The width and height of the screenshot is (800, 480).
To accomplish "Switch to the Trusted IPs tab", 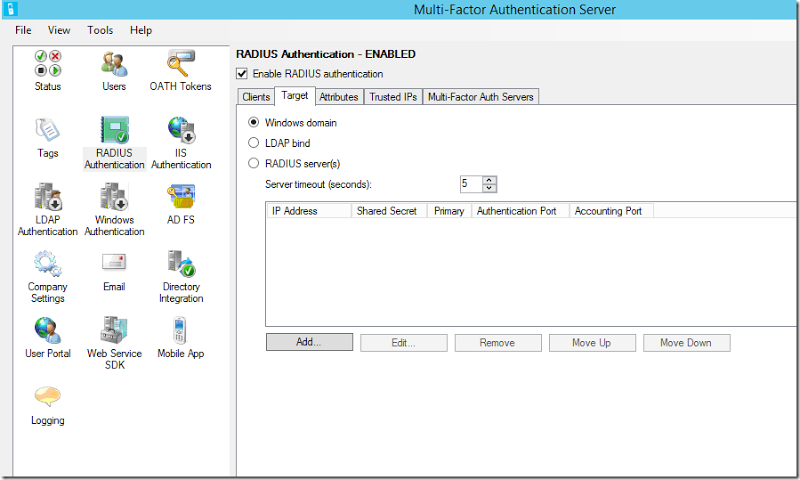I will (x=393, y=97).
